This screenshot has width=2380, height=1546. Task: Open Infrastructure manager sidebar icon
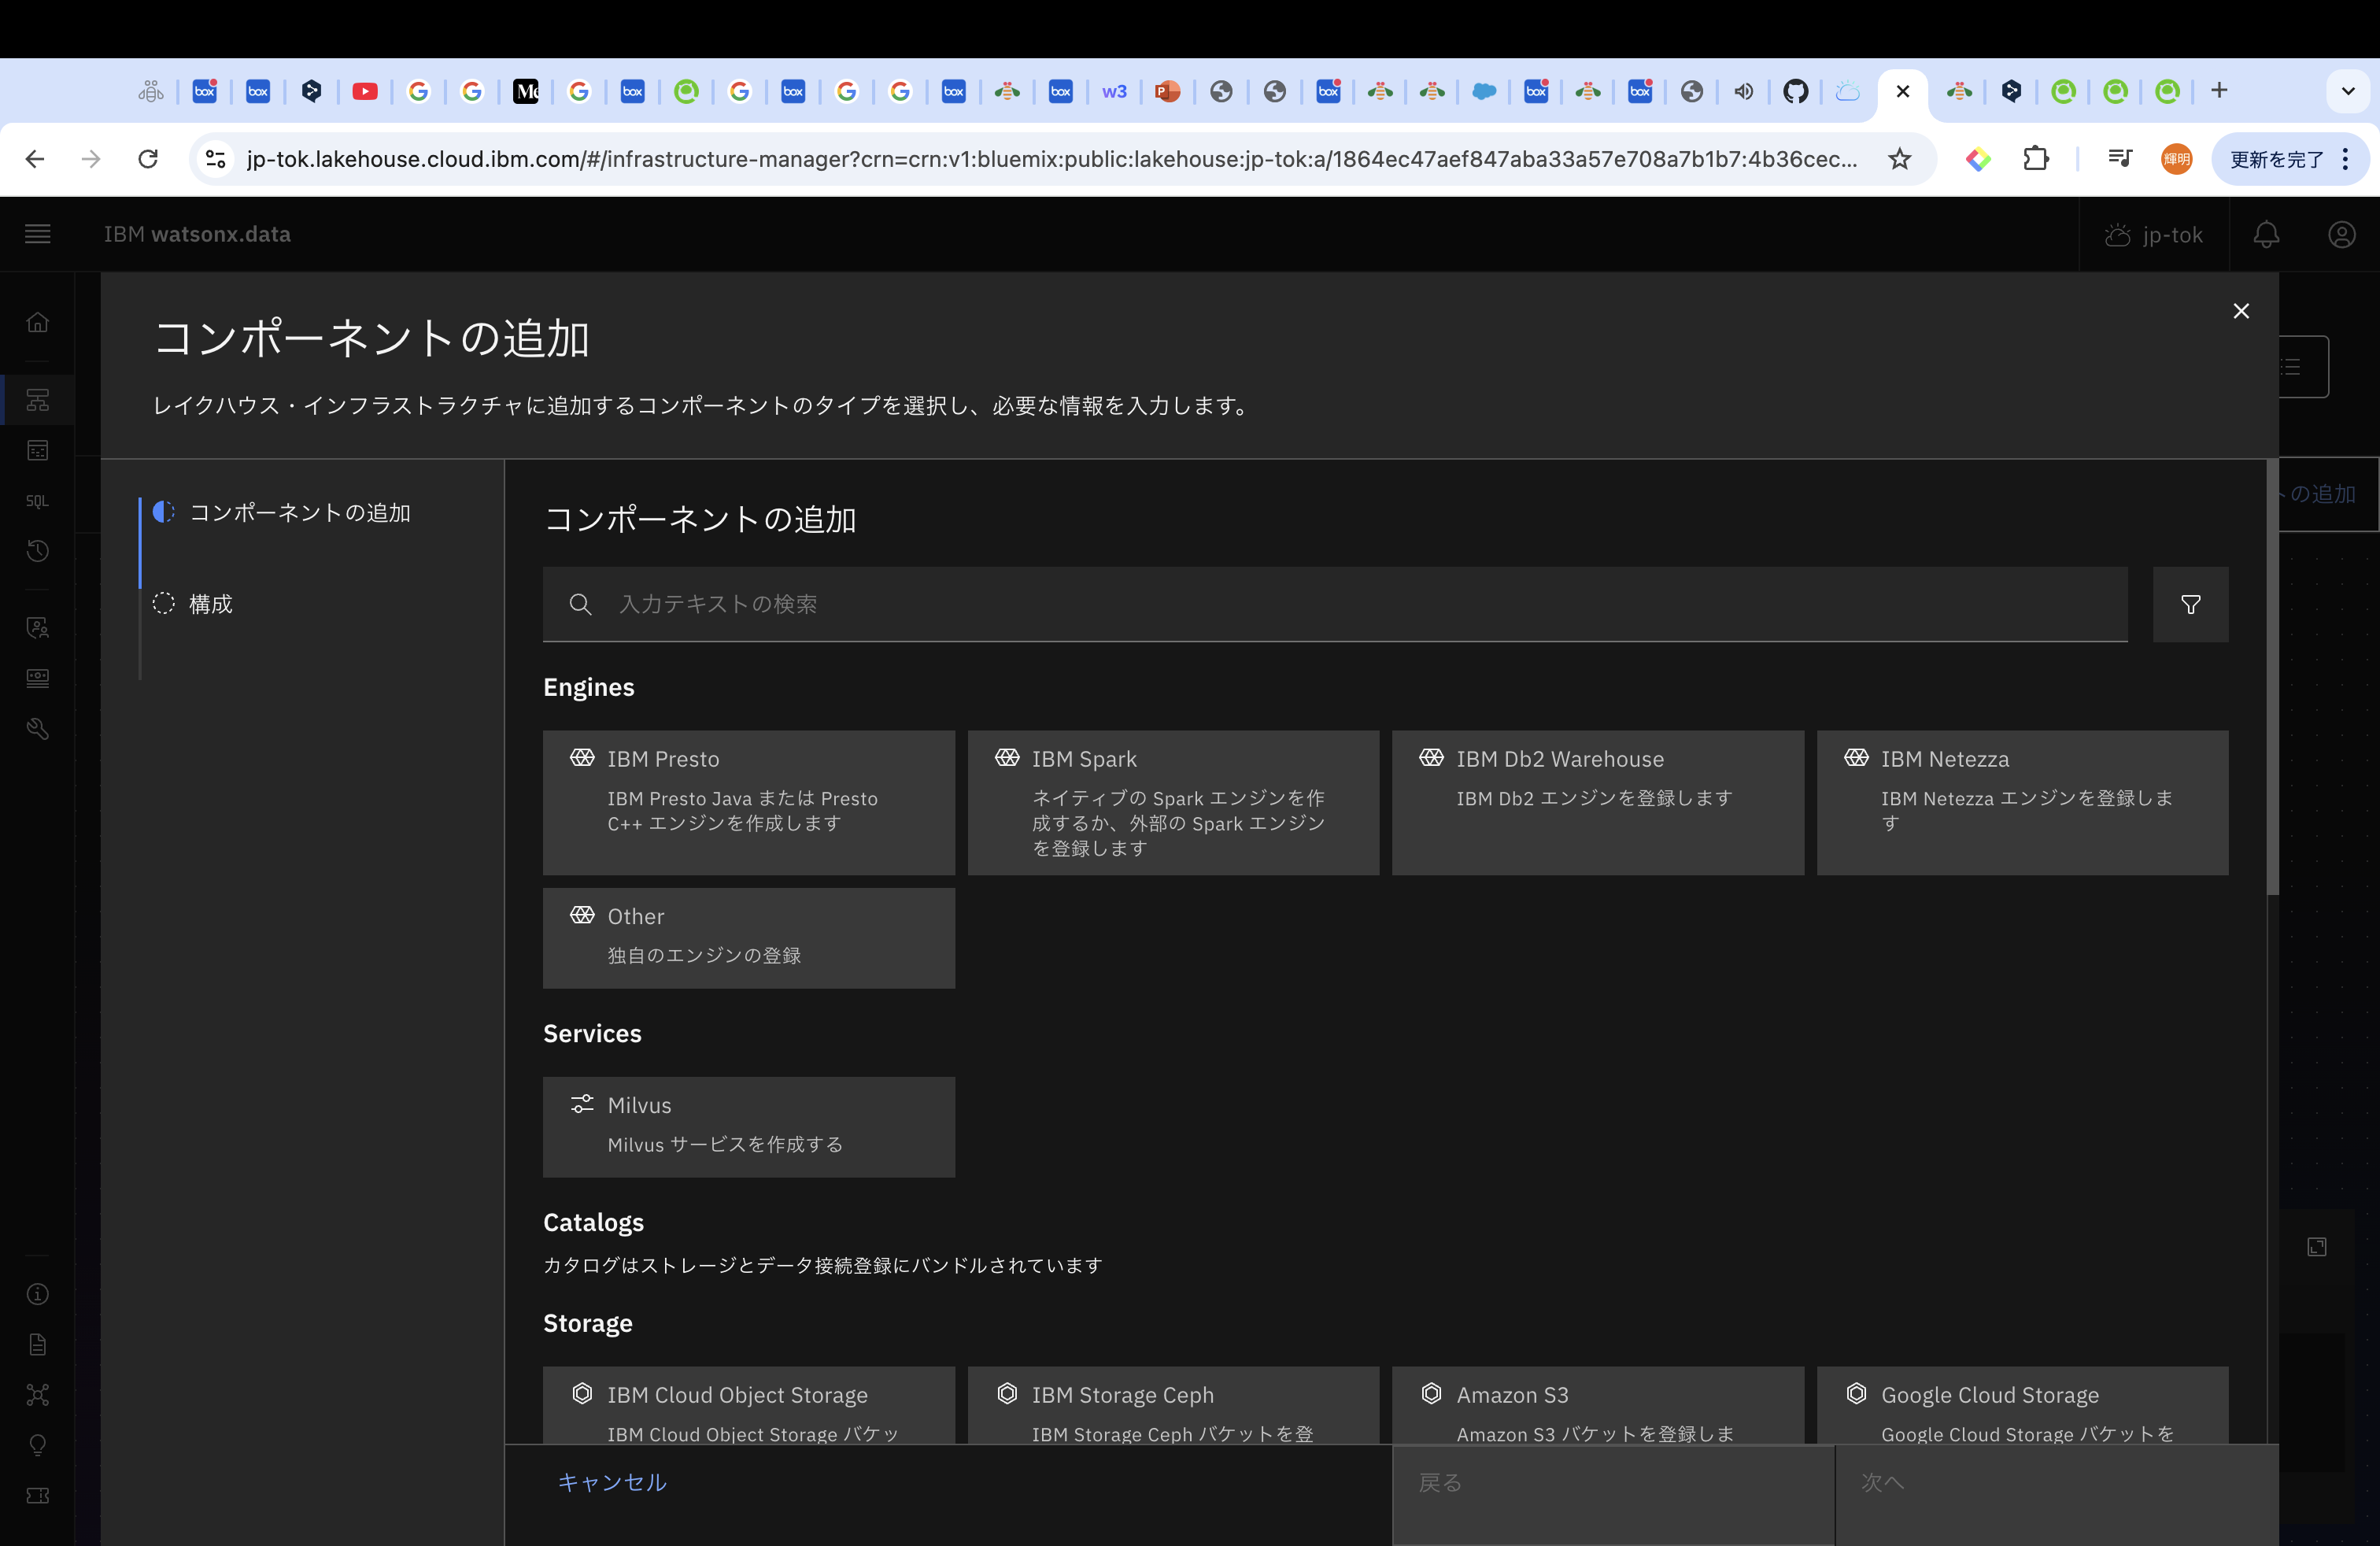pos(37,400)
